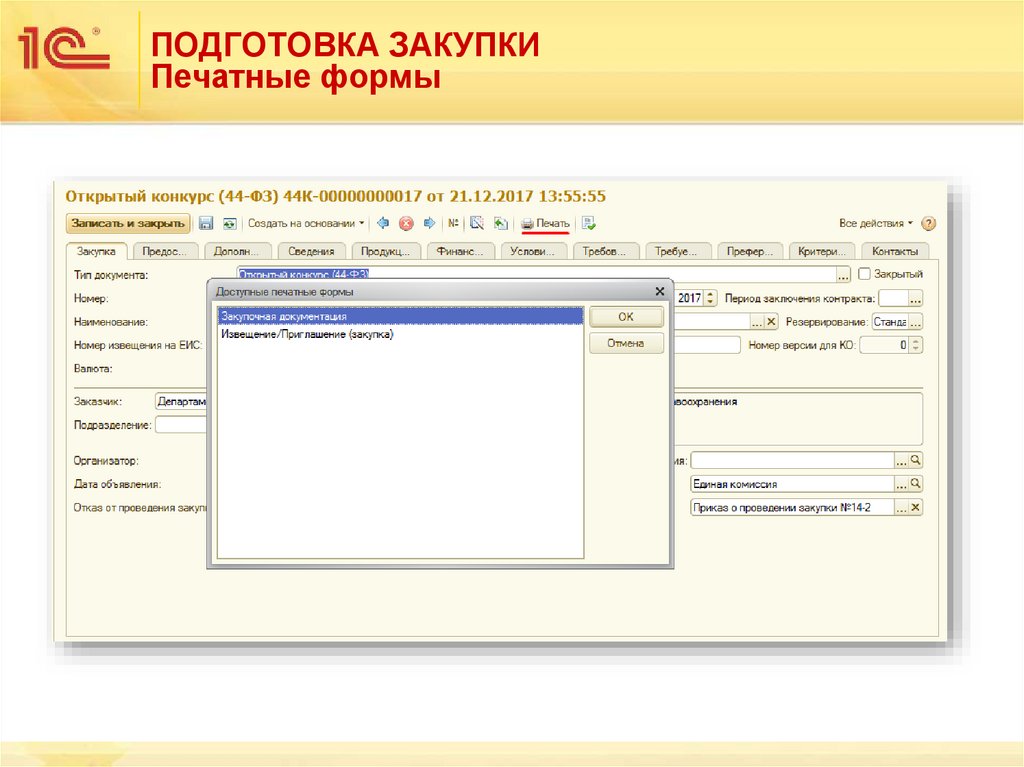Image resolution: width=1024 pixels, height=767 pixels.
Task: Increment Номер версии для КО with stepper arrow
Action: point(916,340)
